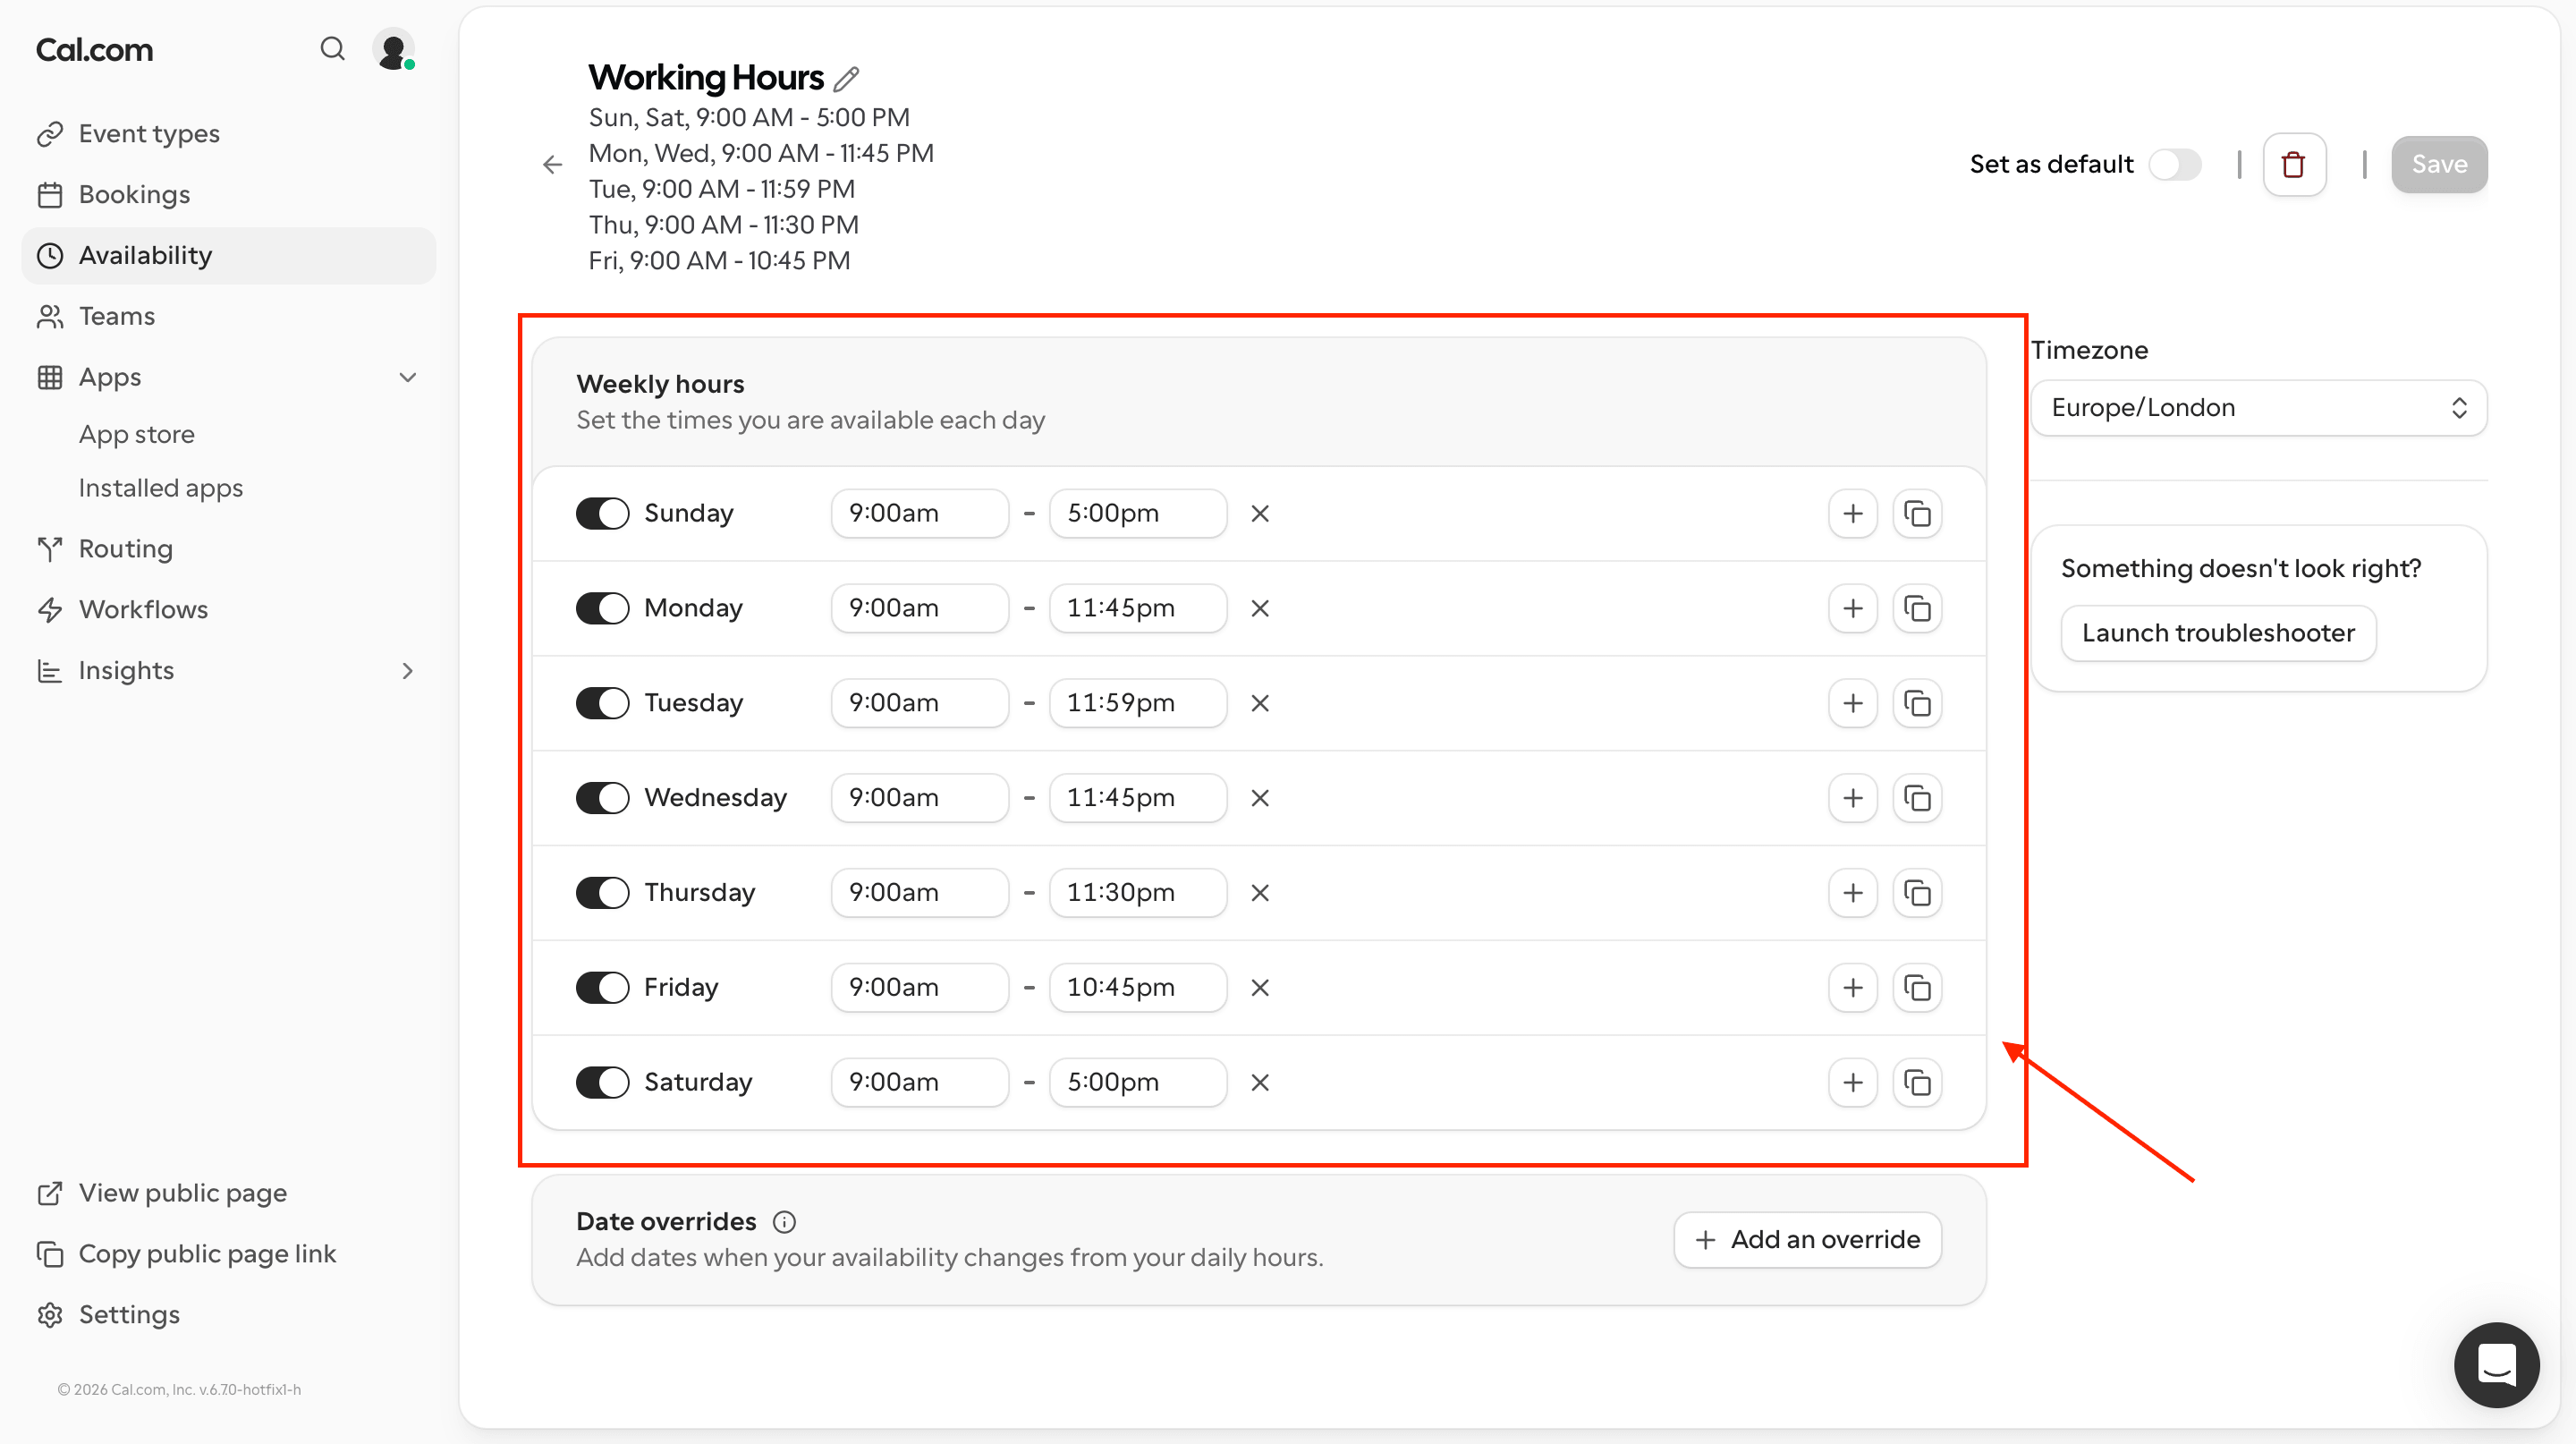Image resolution: width=2576 pixels, height=1444 pixels.
Task: Open Workflows in the sidebar
Action: tap(228, 609)
